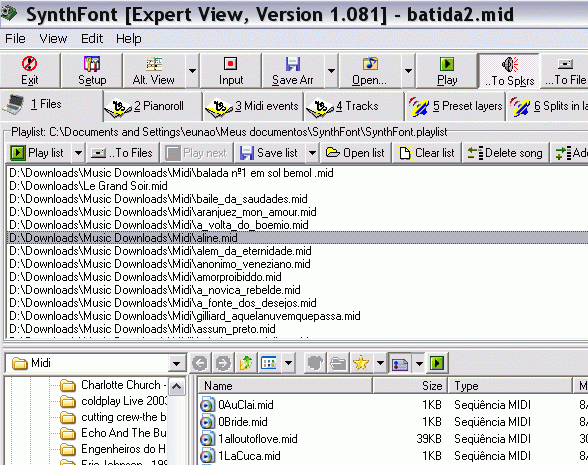This screenshot has width=588, height=465.
Task: Expand the details pane dropdown arrow
Action: 419,363
